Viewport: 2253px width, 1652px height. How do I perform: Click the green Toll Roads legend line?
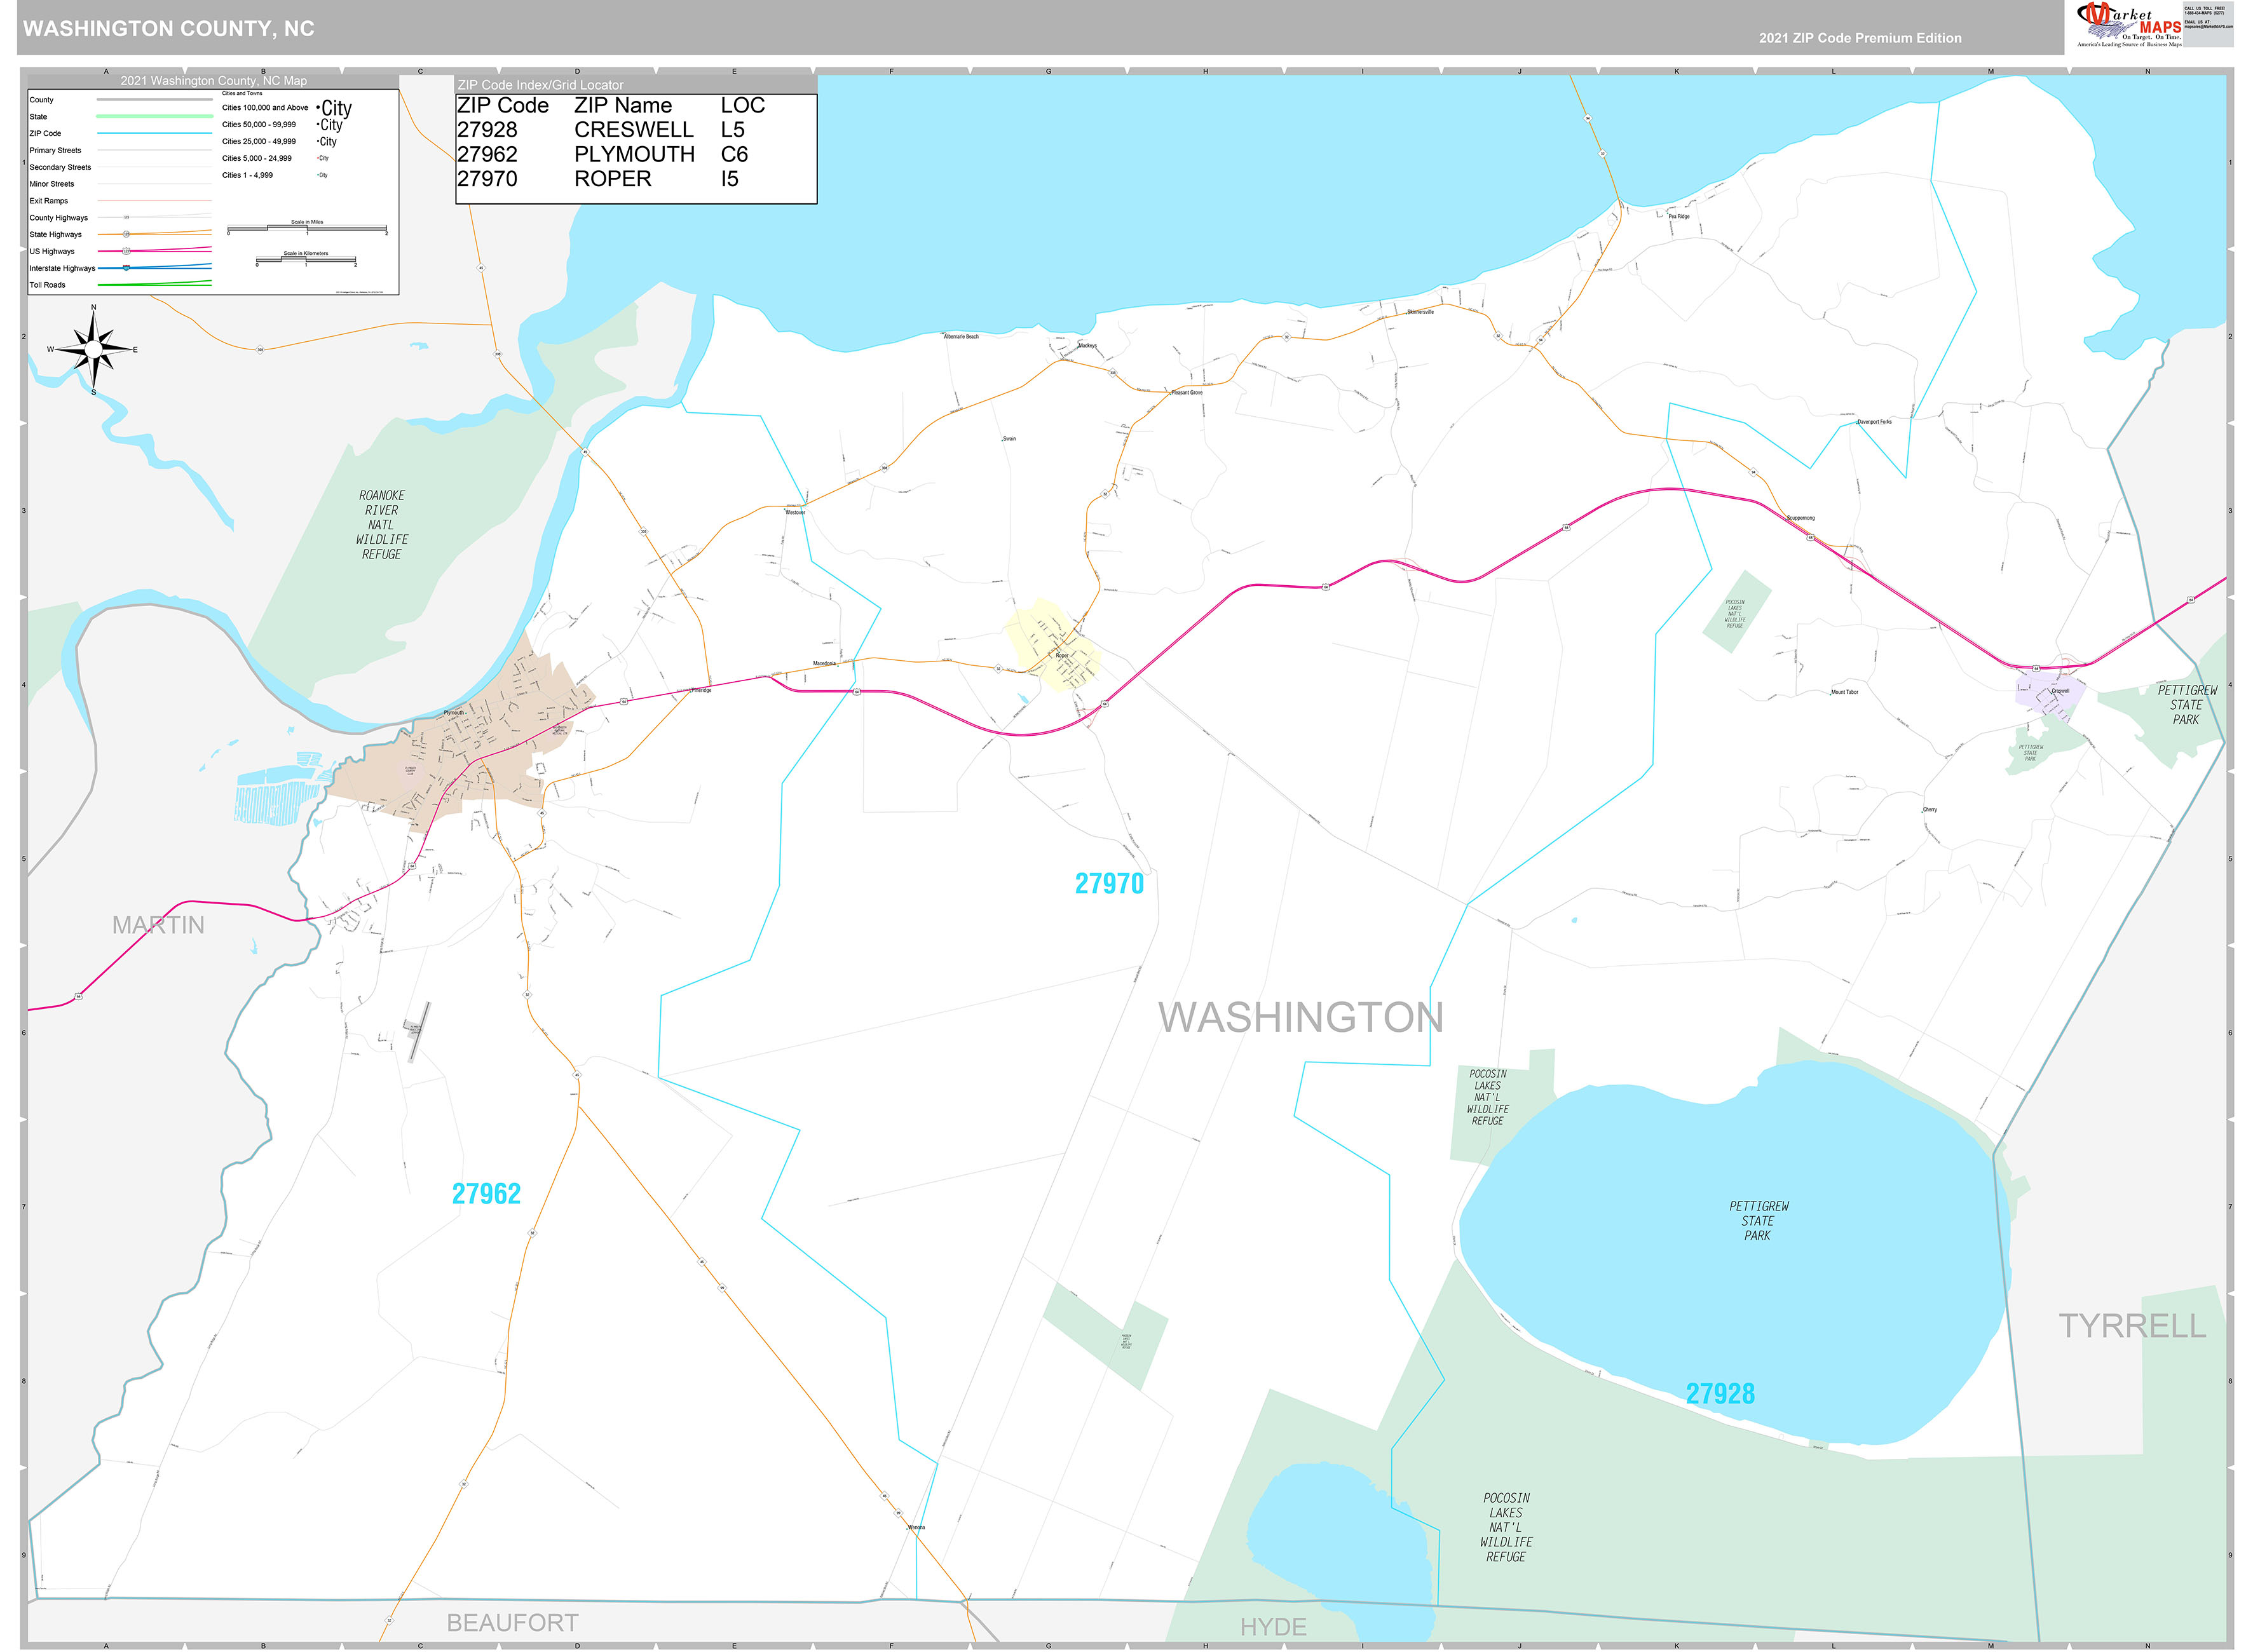(x=155, y=284)
